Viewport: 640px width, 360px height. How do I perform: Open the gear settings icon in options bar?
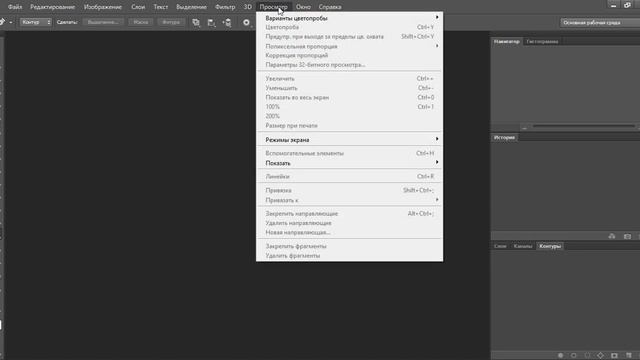[x=246, y=22]
